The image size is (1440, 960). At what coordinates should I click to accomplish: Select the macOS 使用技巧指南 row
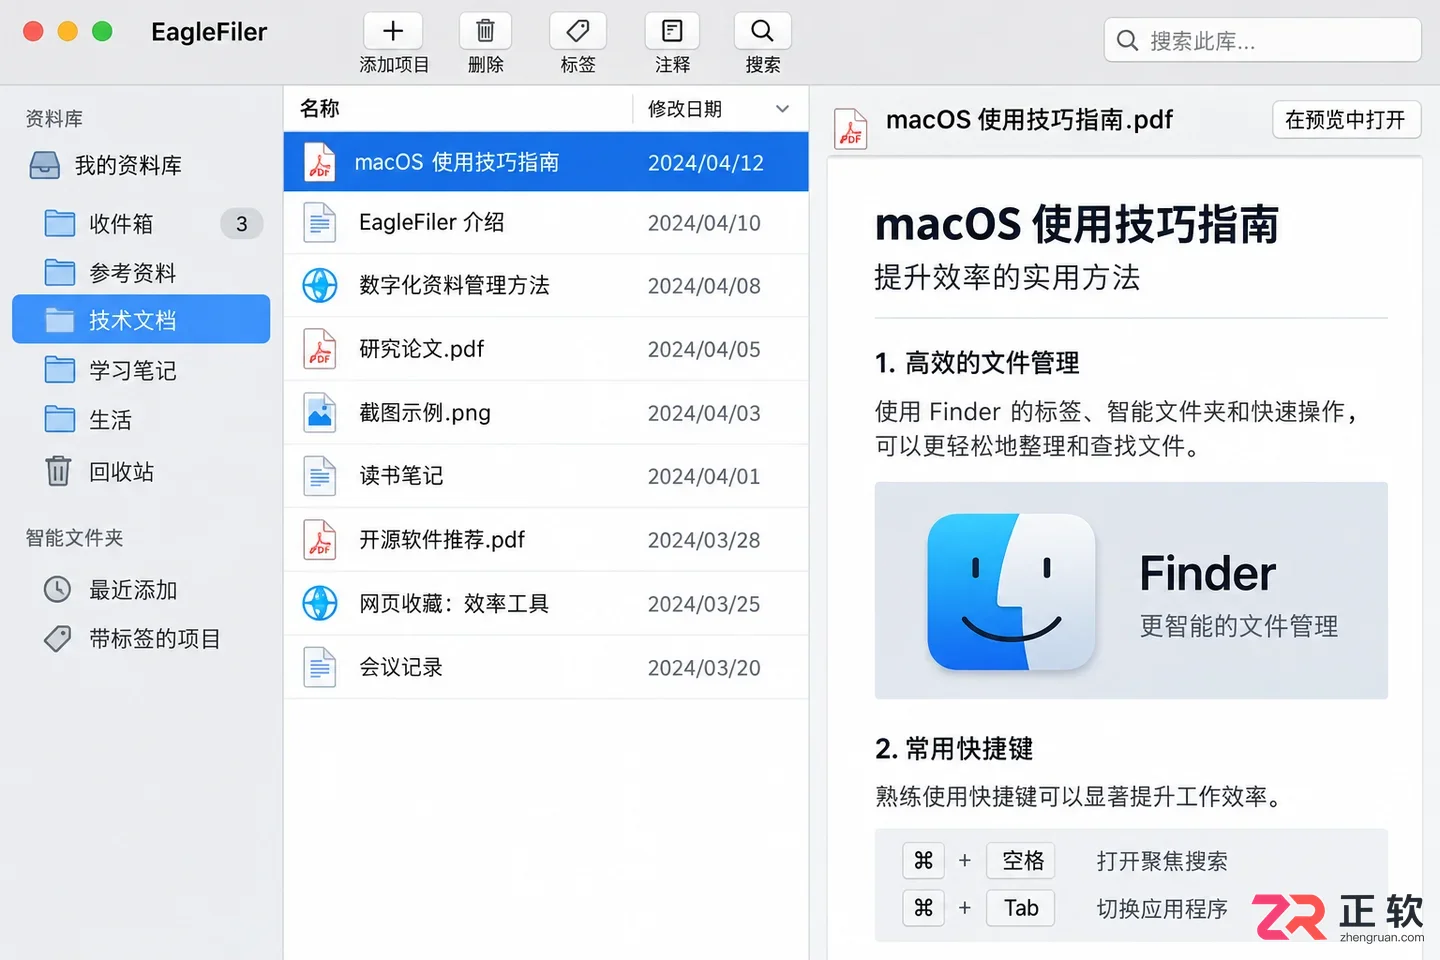[546, 162]
